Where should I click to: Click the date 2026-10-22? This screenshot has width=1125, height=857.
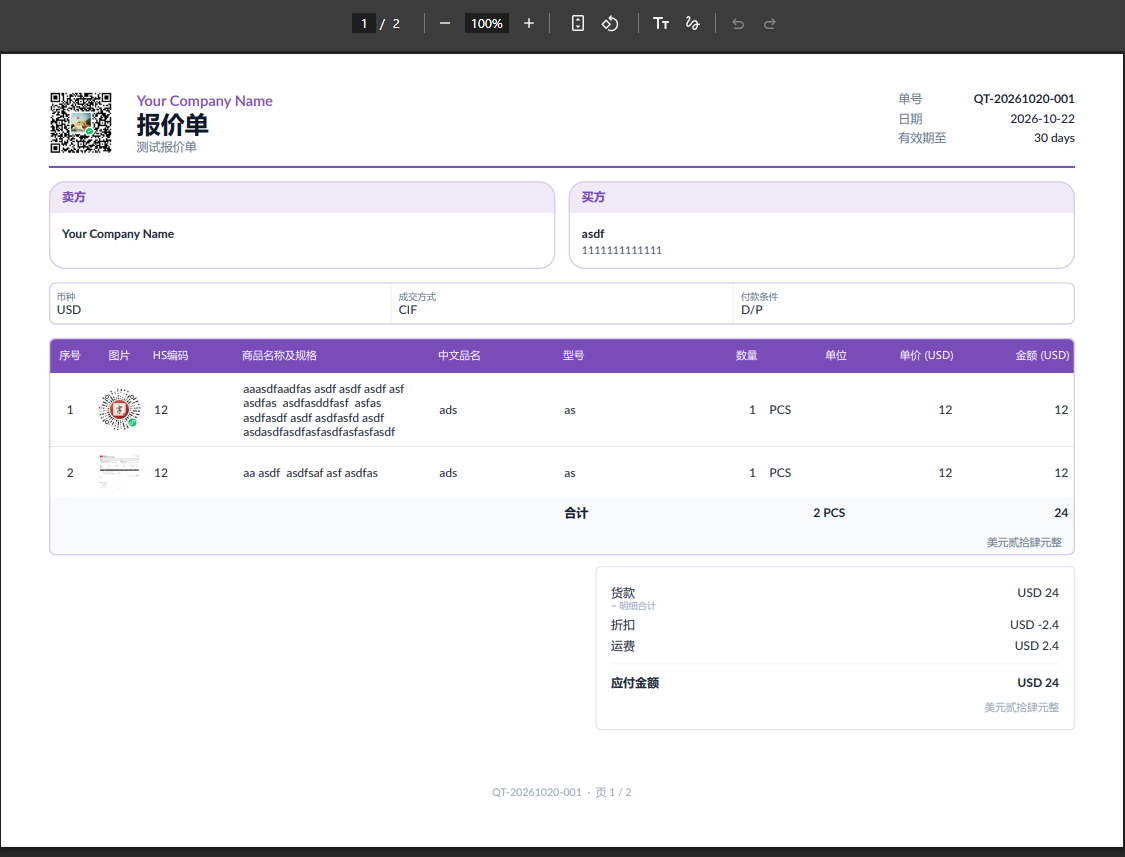1042,119
